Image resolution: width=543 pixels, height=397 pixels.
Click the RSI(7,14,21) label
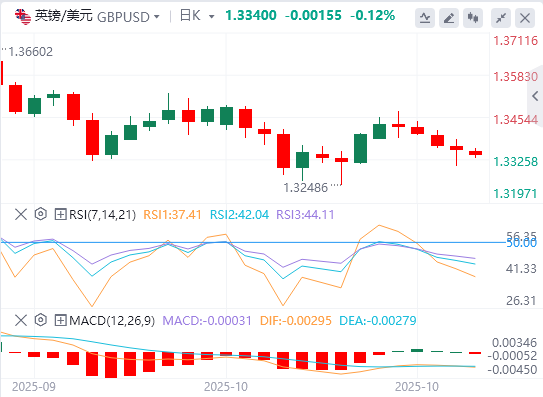coord(103,215)
